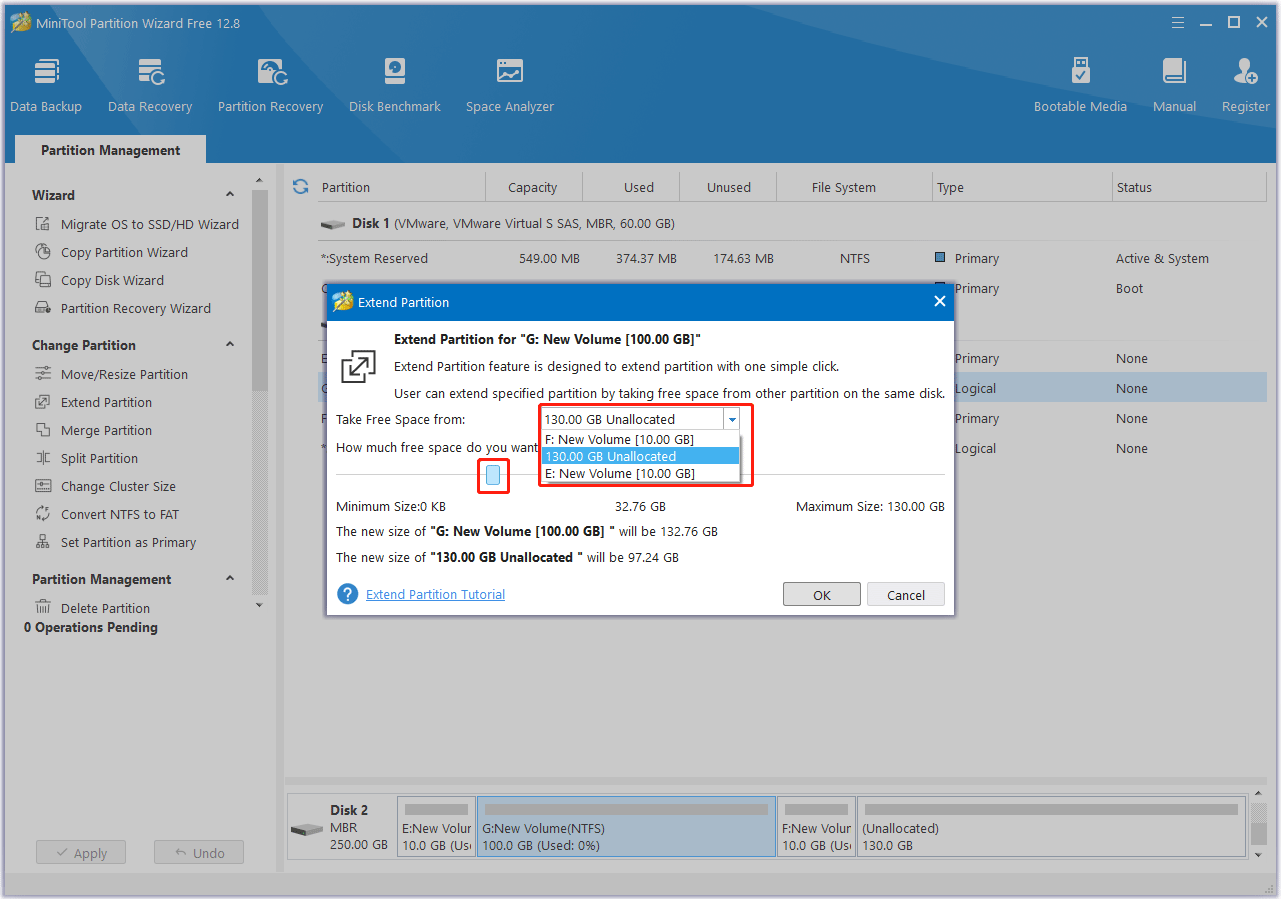
Task: Switch to the Partition Management tab
Action: pyautogui.click(x=110, y=150)
